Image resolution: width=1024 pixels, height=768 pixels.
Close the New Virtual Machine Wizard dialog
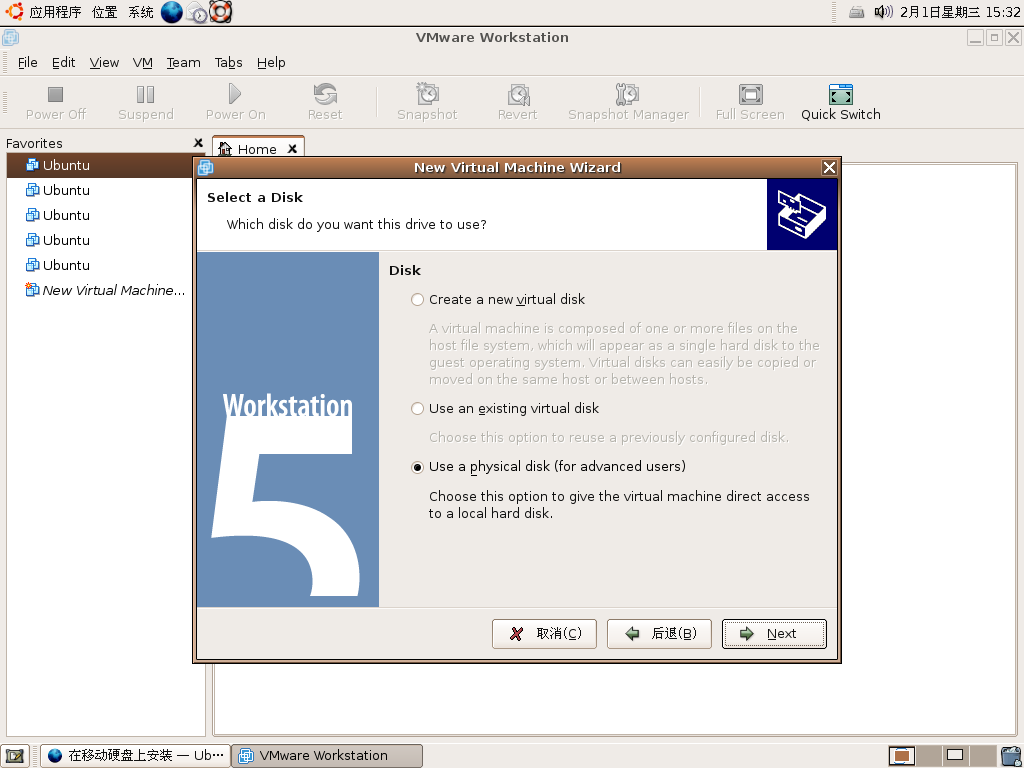[829, 168]
